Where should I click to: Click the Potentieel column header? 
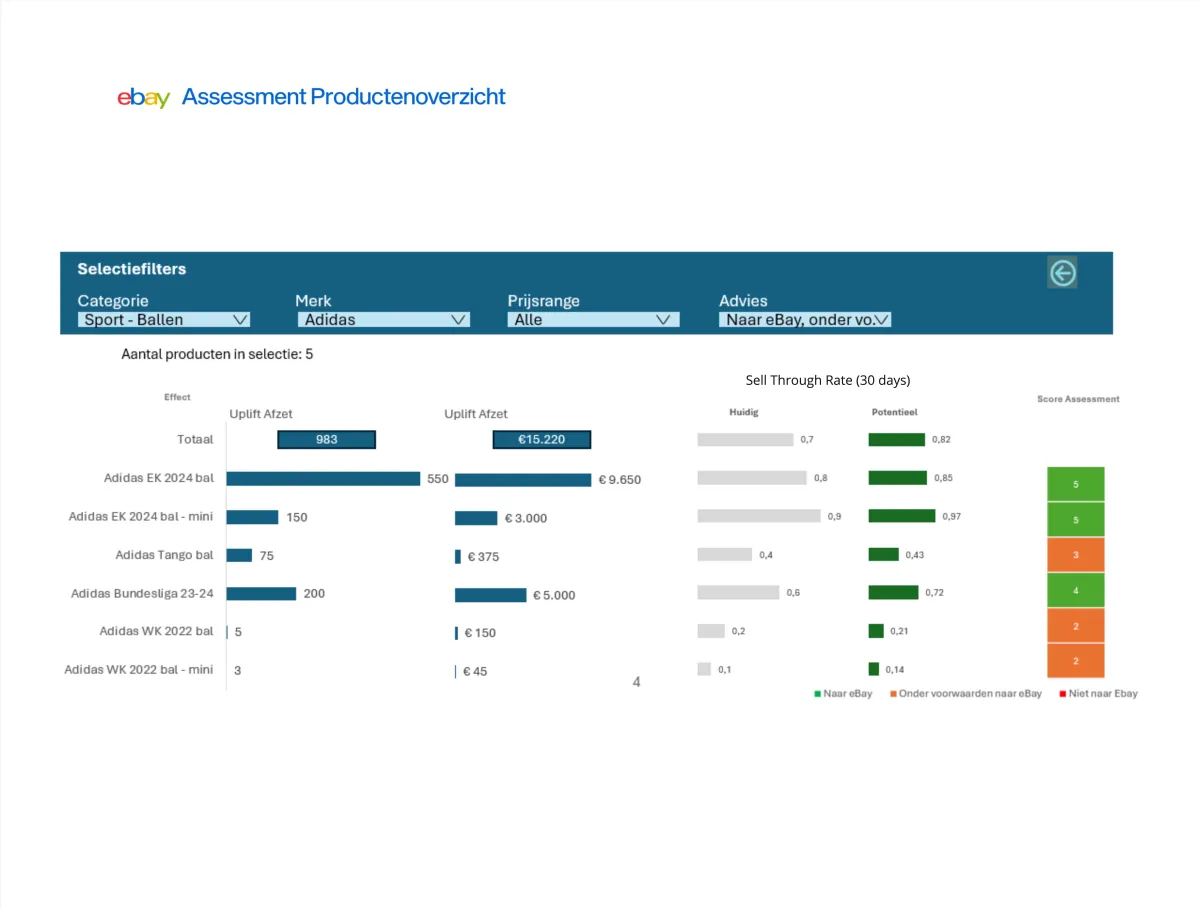[x=894, y=412]
